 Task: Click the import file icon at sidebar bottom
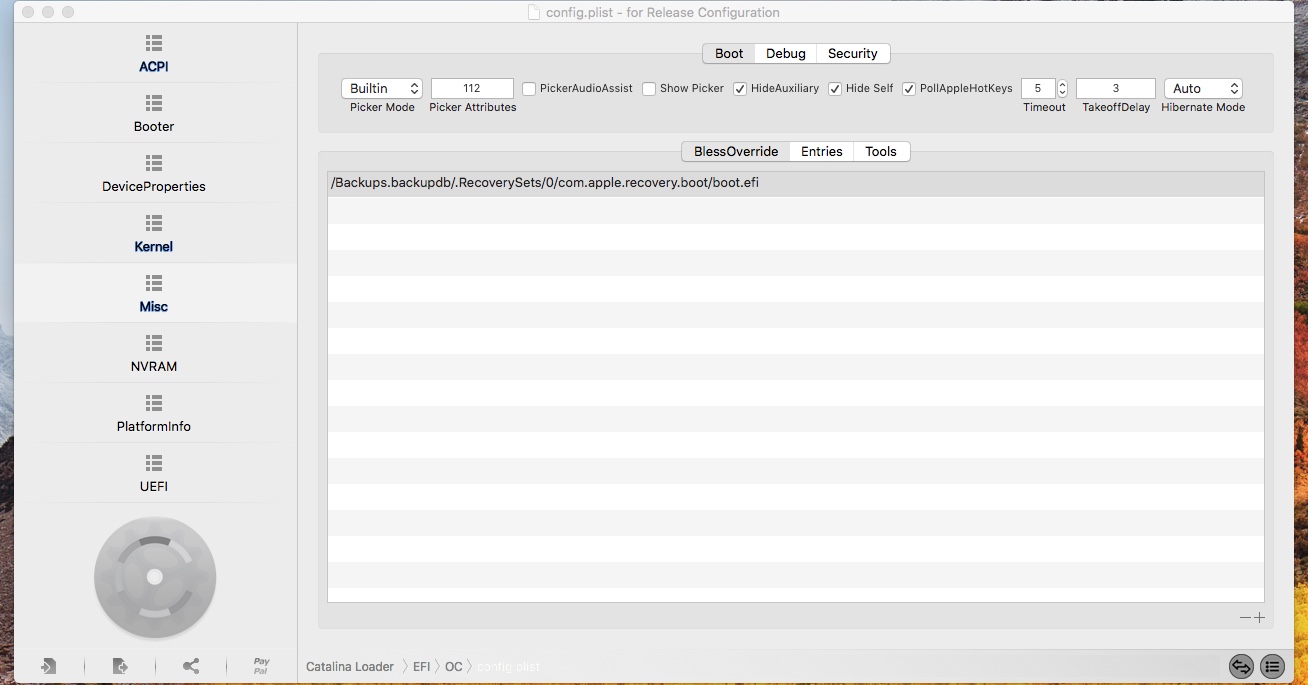click(x=48, y=666)
